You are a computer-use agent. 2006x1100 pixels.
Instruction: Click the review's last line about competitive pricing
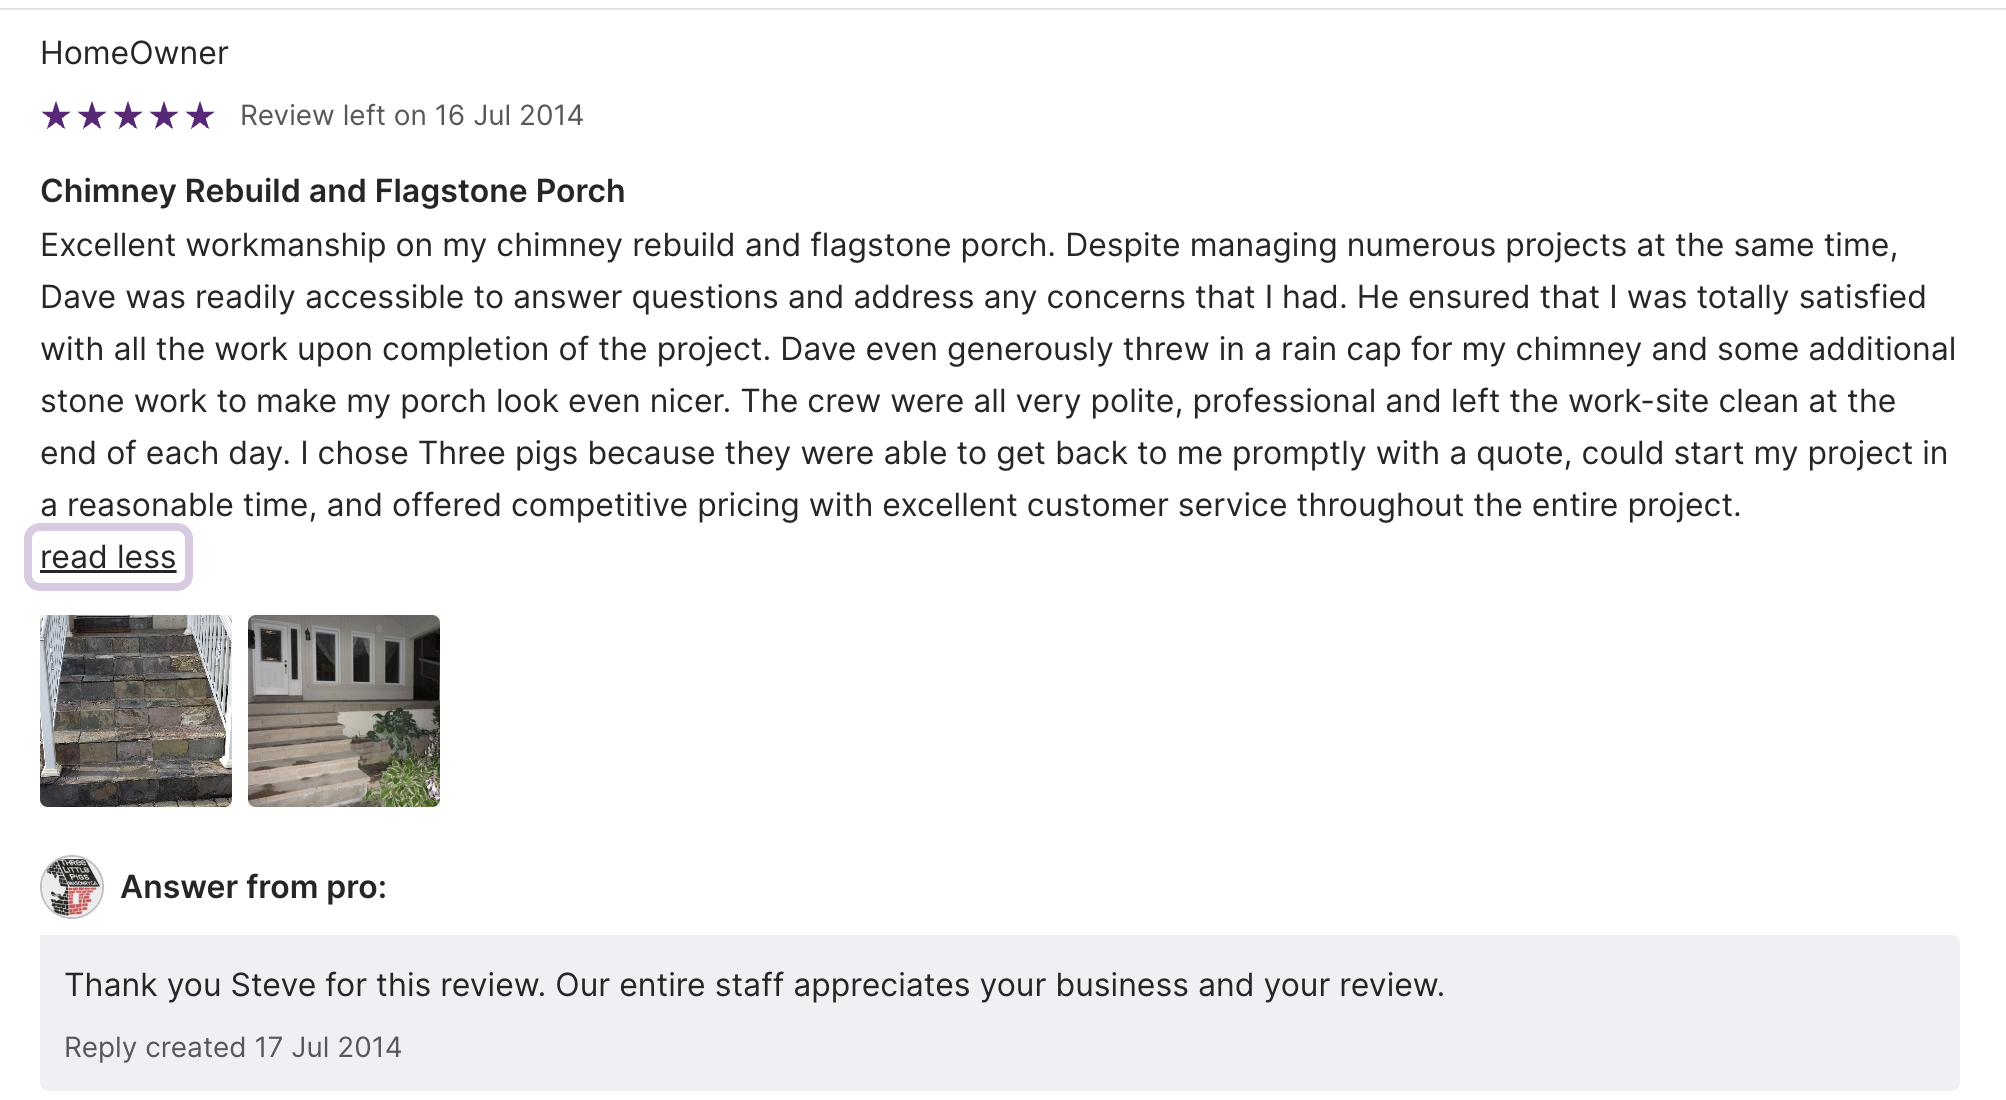tap(890, 505)
